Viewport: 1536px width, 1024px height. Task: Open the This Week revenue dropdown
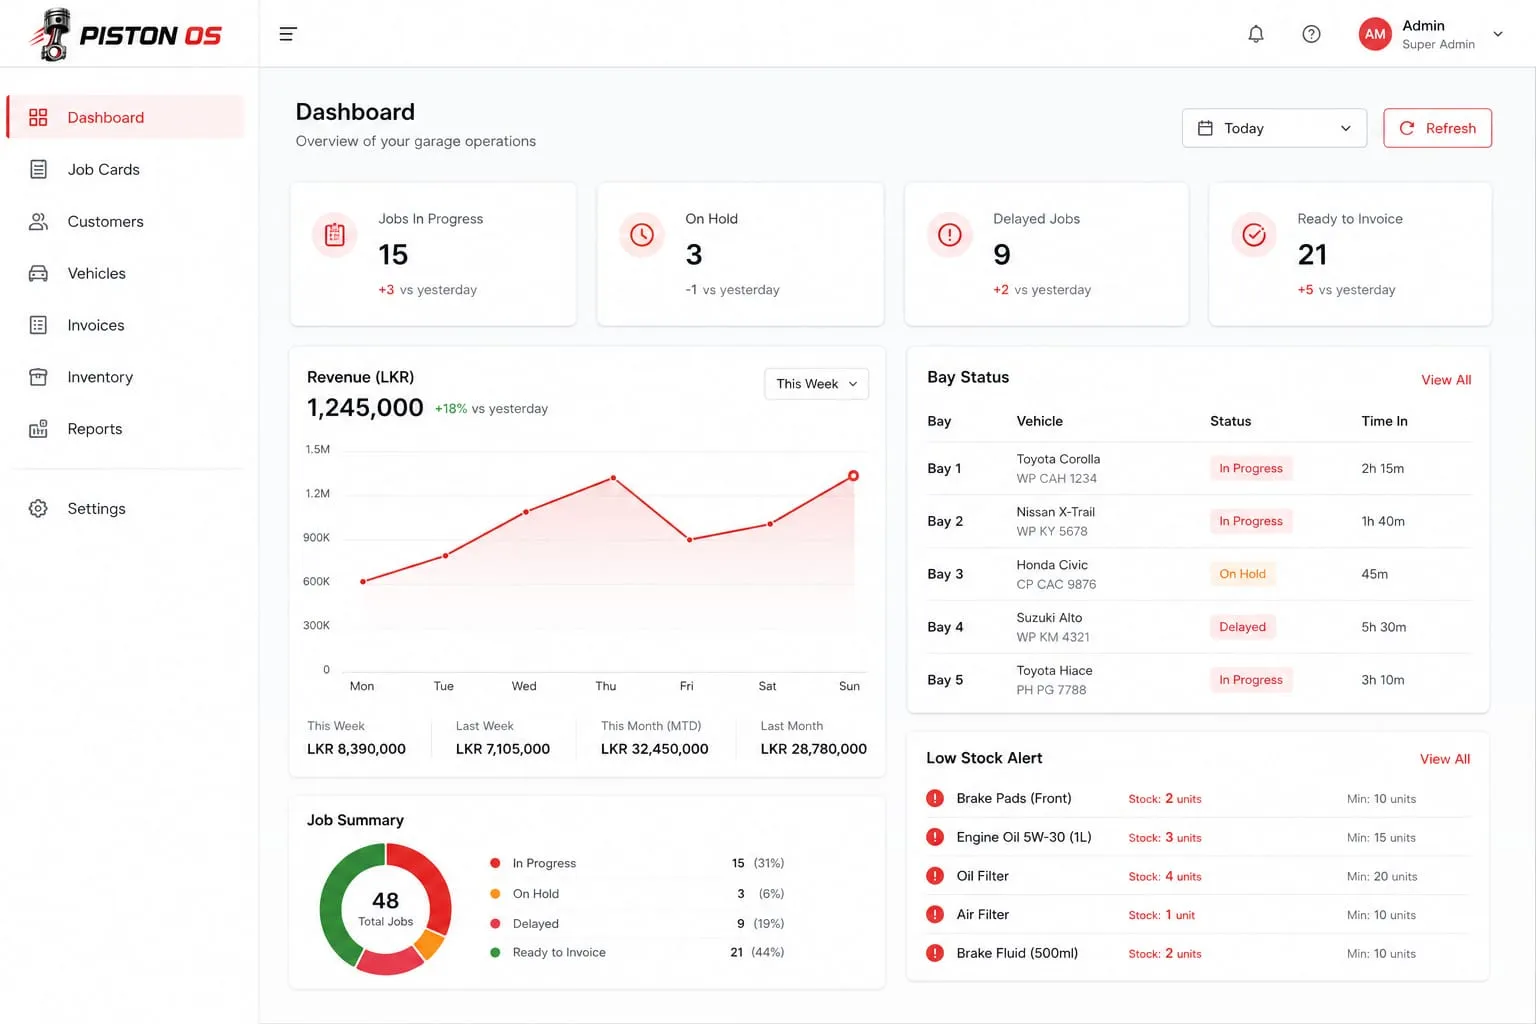coord(816,384)
